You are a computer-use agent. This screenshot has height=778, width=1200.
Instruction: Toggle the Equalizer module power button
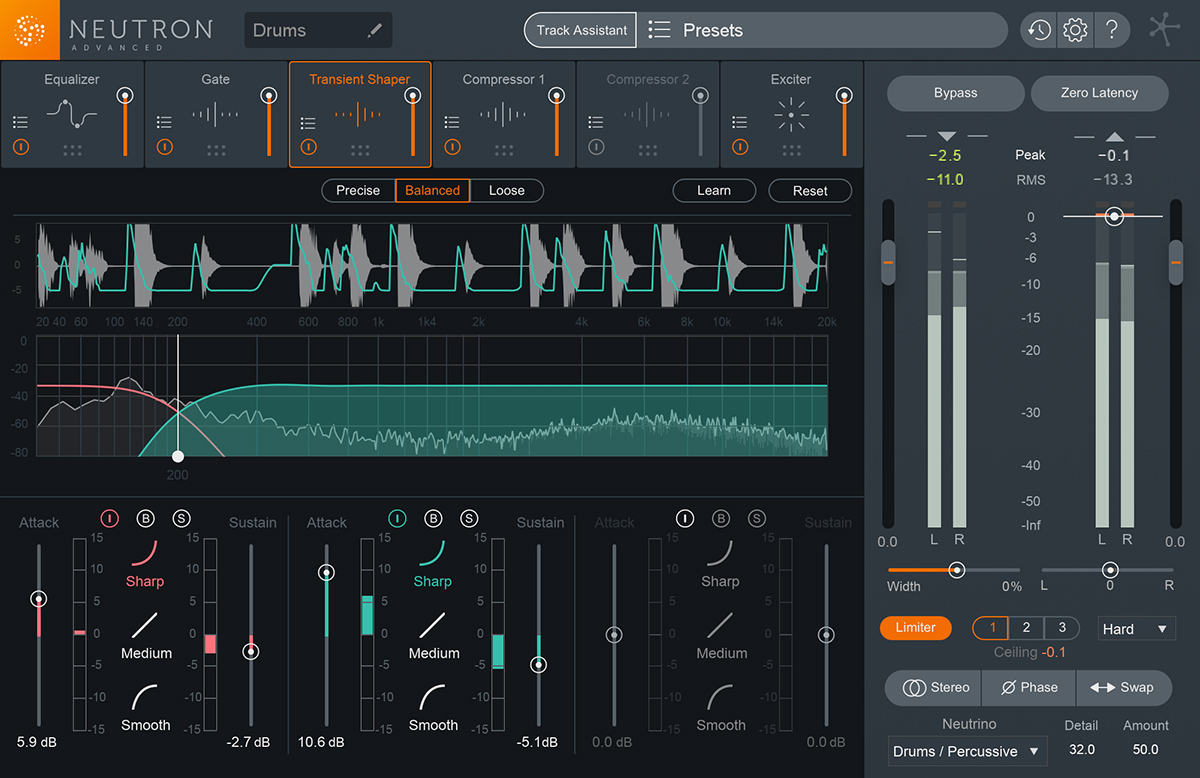[21, 147]
